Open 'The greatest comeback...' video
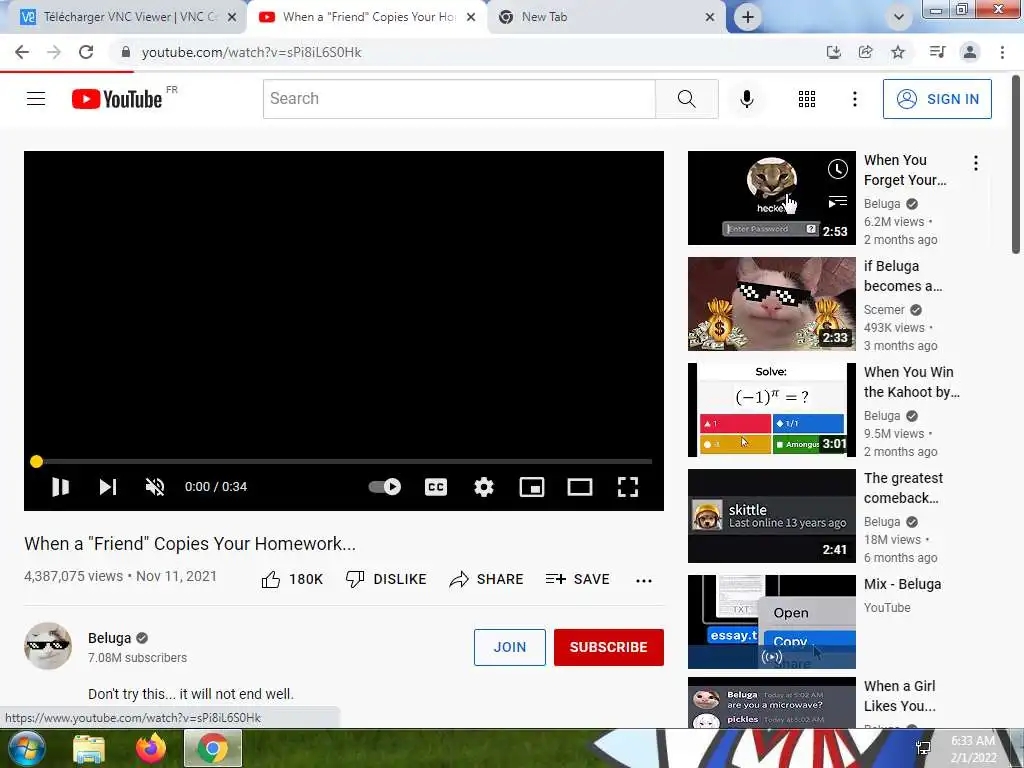 pyautogui.click(x=771, y=516)
